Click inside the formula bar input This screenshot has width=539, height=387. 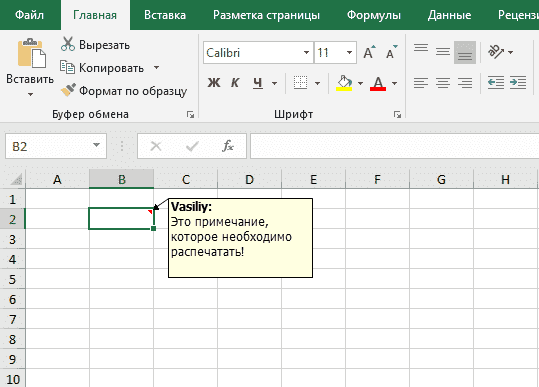coord(395,146)
